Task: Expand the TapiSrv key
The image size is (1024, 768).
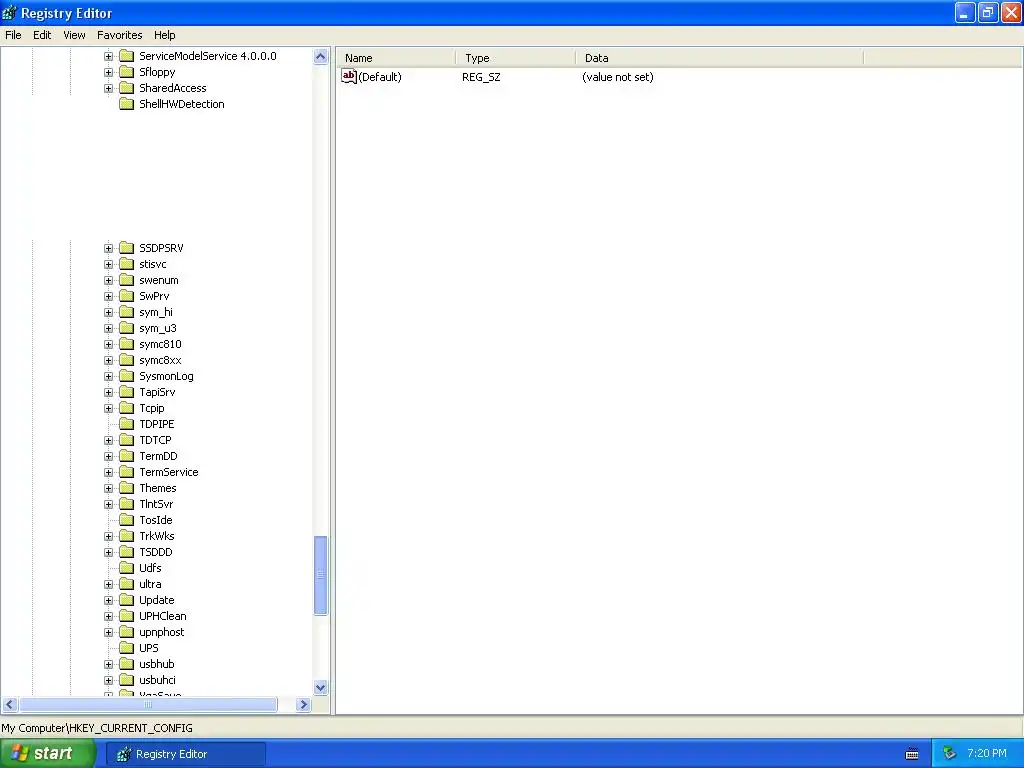Action: [108, 392]
